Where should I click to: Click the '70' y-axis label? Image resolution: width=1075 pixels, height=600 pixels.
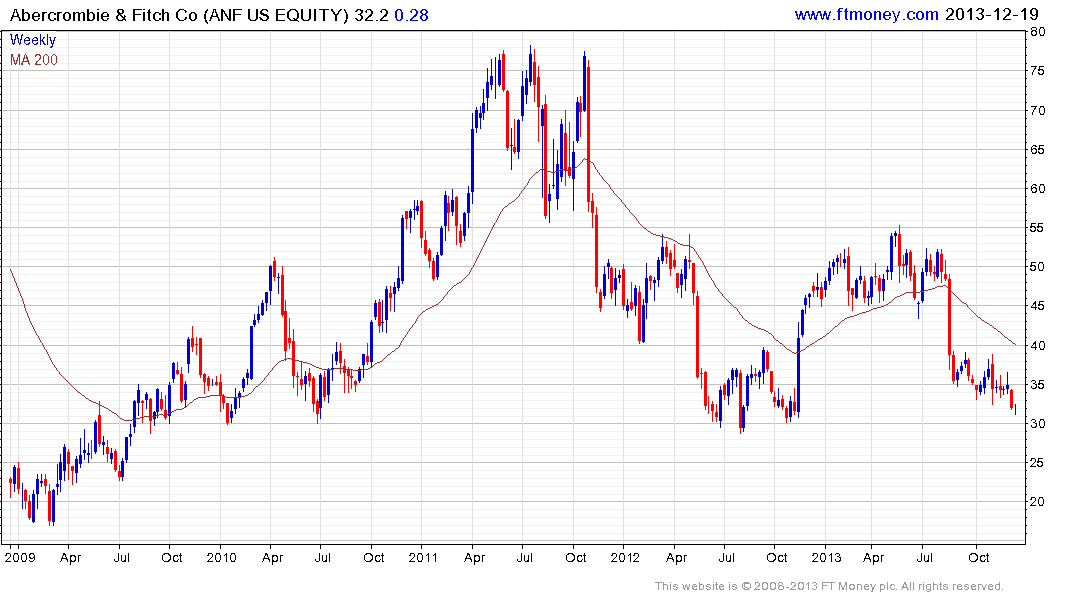point(1037,110)
